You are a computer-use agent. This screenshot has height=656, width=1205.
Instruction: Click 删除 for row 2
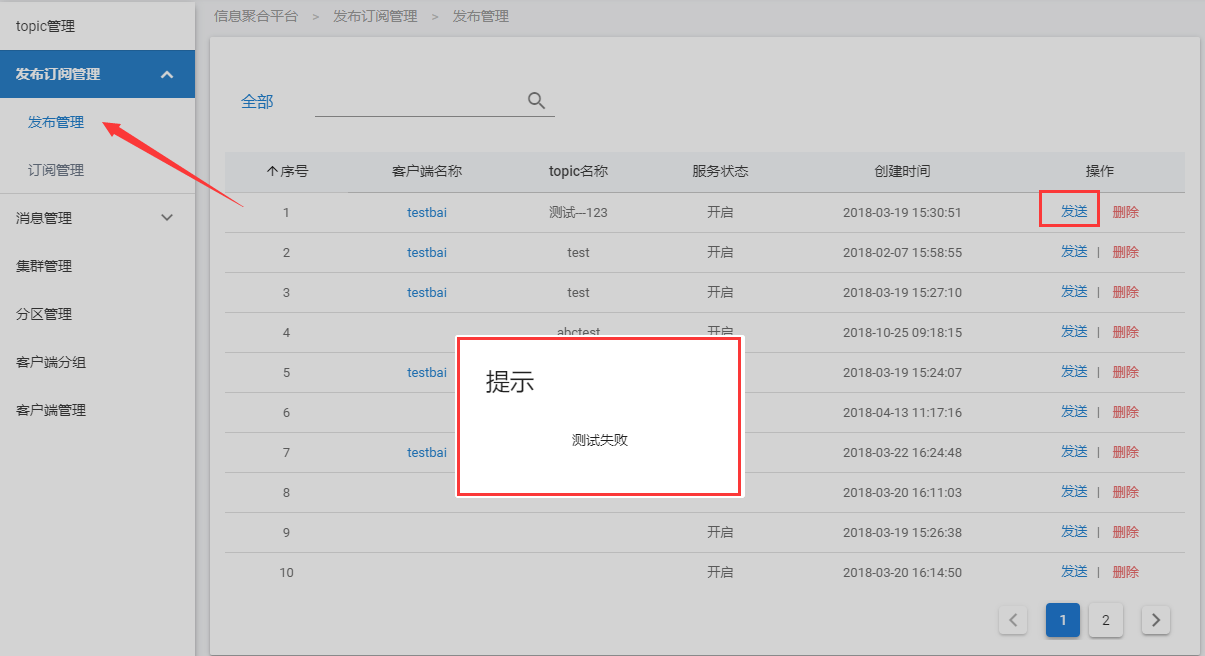click(1125, 252)
